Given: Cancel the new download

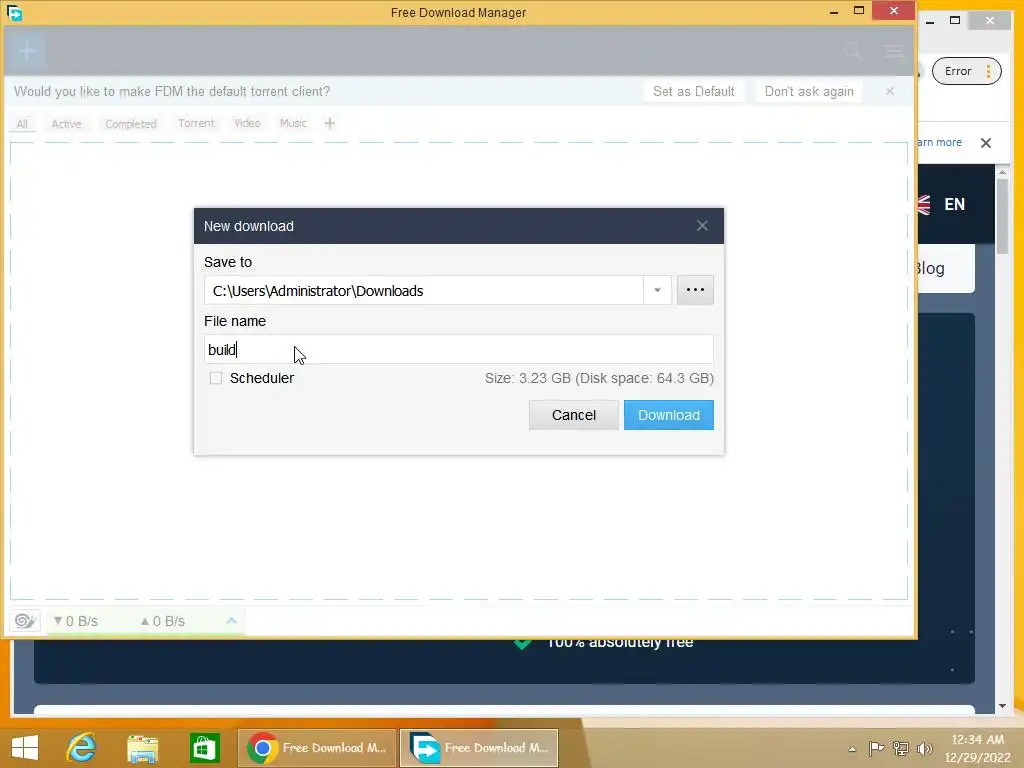Looking at the screenshot, I should click(573, 415).
